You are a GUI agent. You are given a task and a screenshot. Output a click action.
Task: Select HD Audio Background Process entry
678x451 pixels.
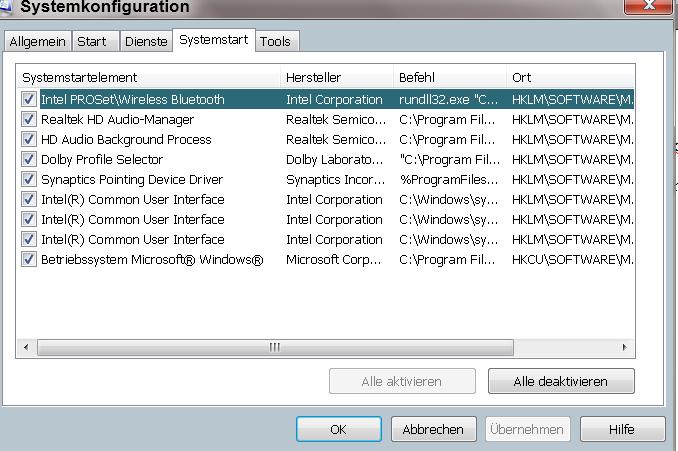click(x=326, y=139)
